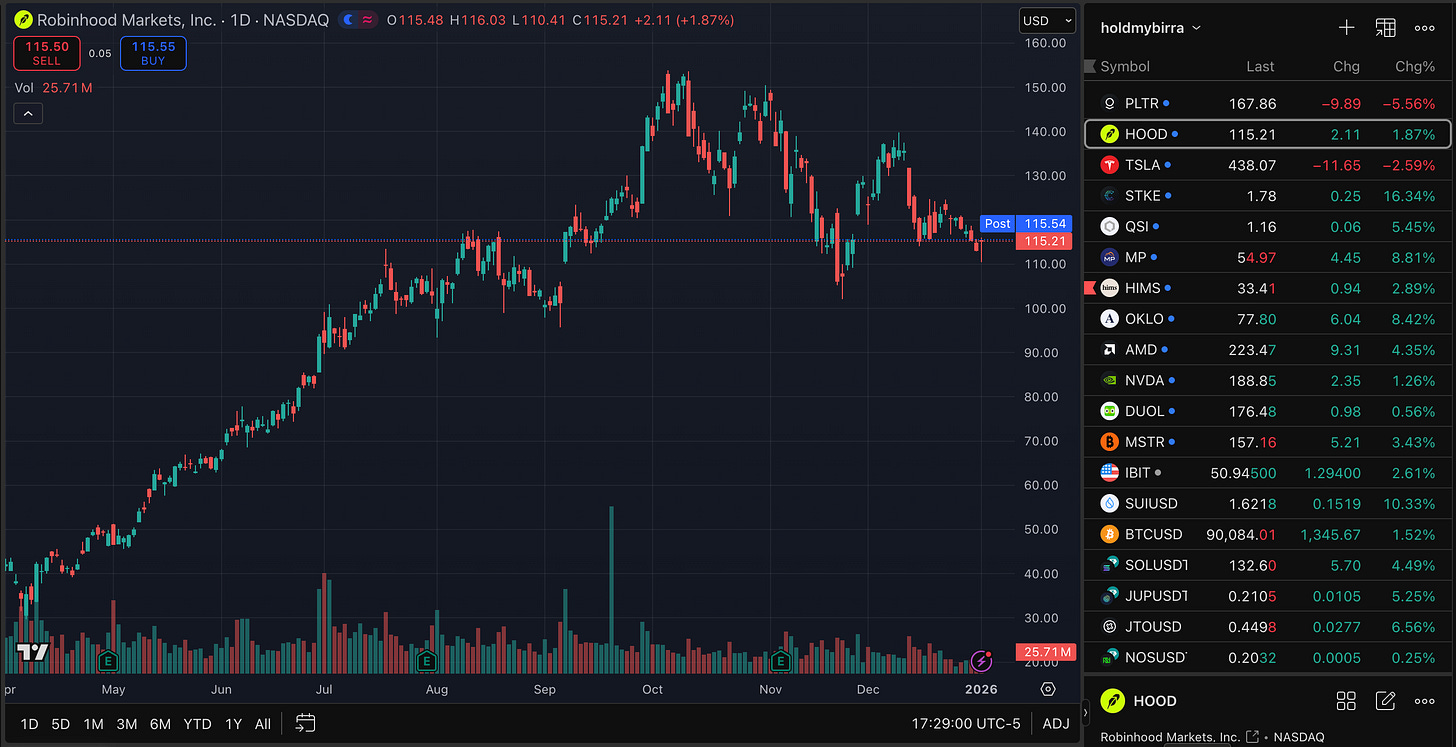The height and width of the screenshot is (747, 1456).
Task: Click the Vol 25.71M indicator legend
Action: [54, 88]
